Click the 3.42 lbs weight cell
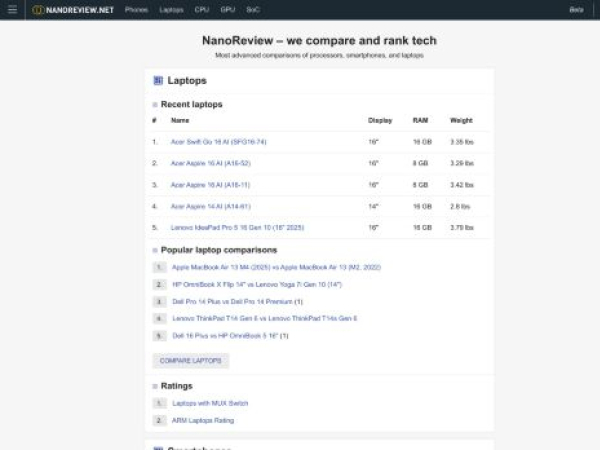This screenshot has width=600, height=450. point(462,185)
